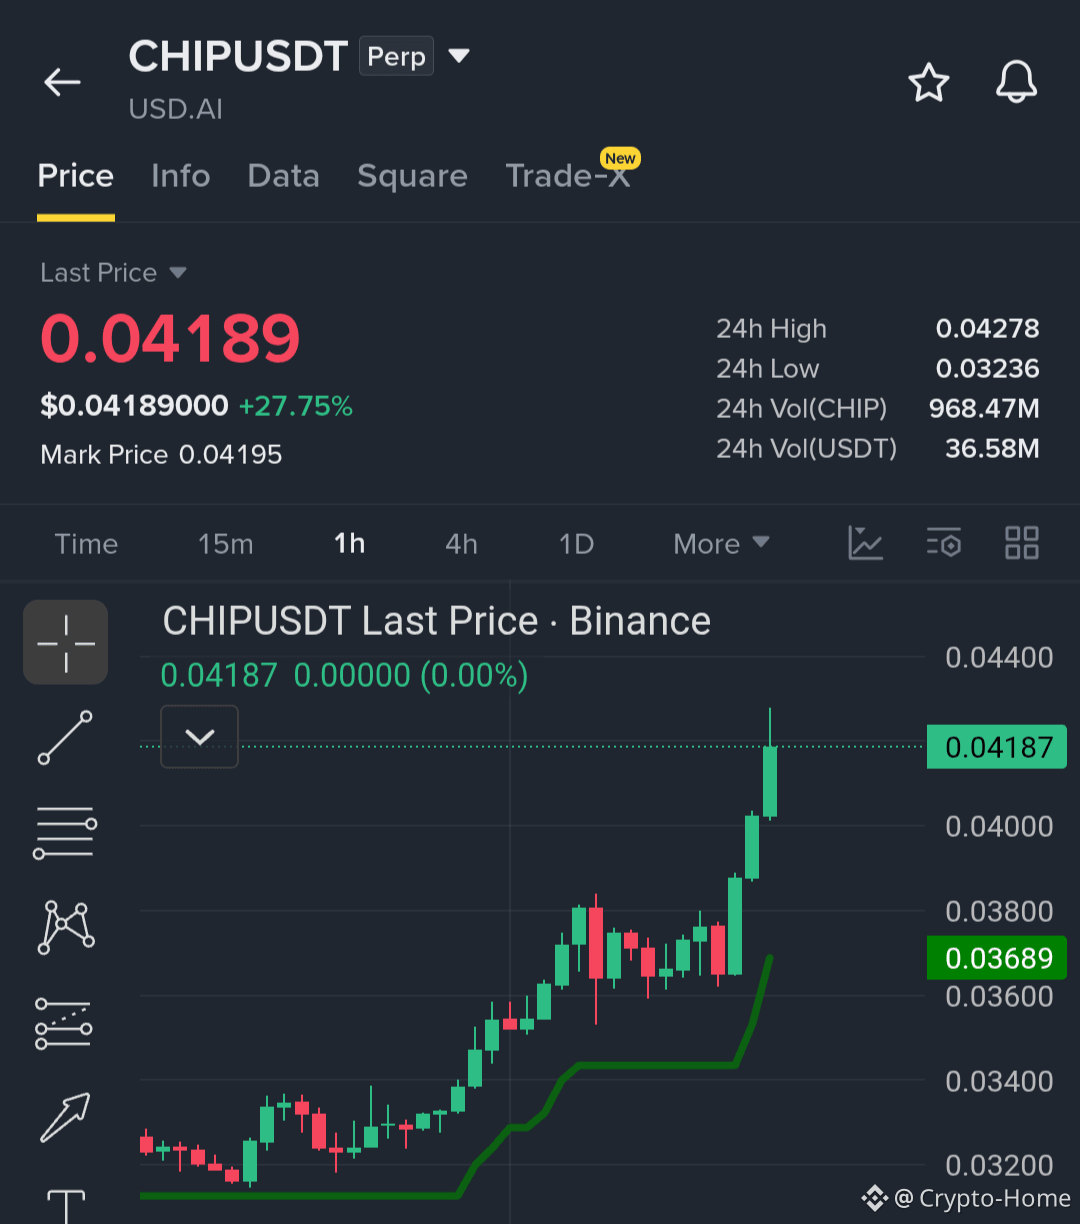Select the text tool

pyautogui.click(x=66, y=1206)
